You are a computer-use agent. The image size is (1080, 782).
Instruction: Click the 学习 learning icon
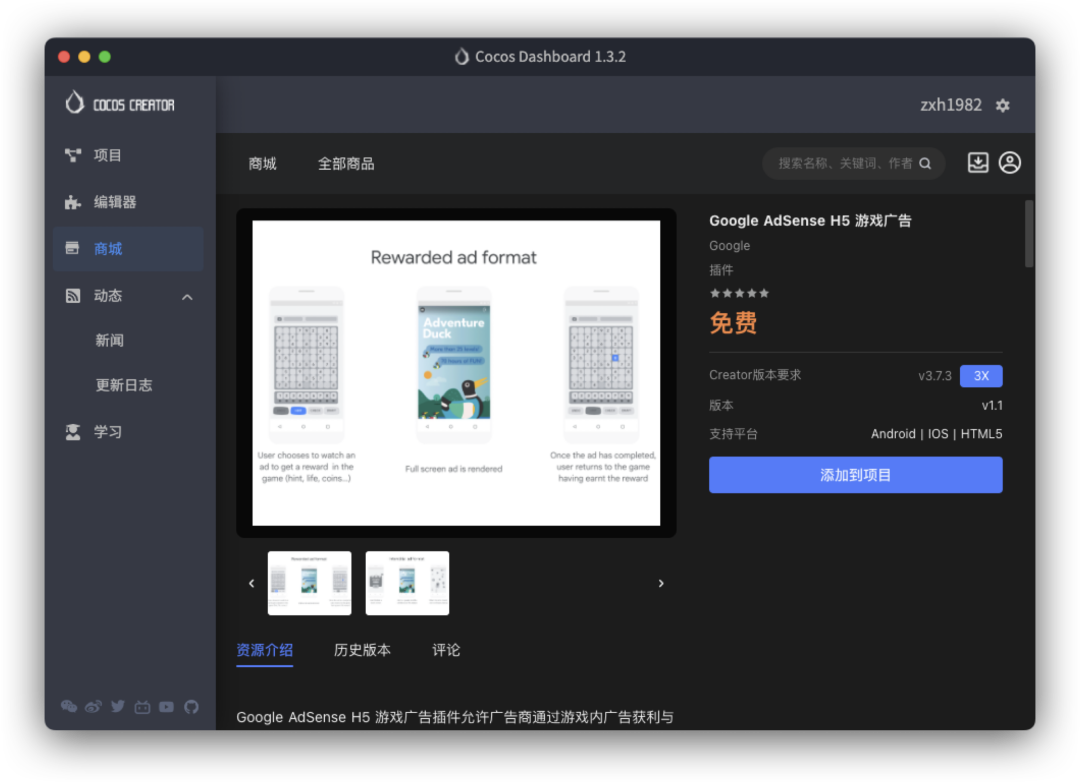72,432
